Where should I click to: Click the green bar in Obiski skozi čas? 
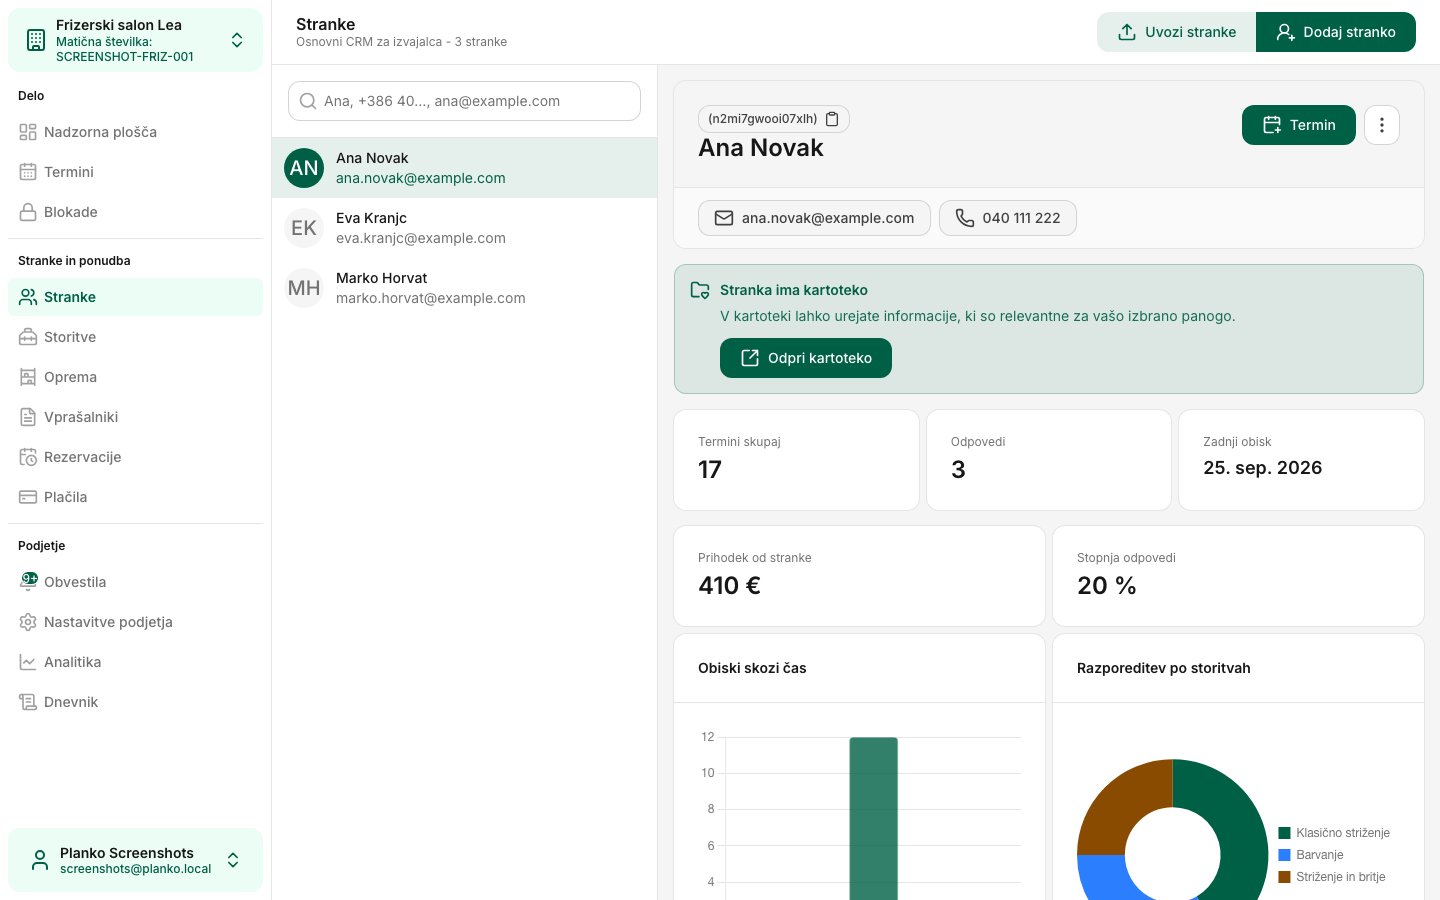(x=874, y=818)
